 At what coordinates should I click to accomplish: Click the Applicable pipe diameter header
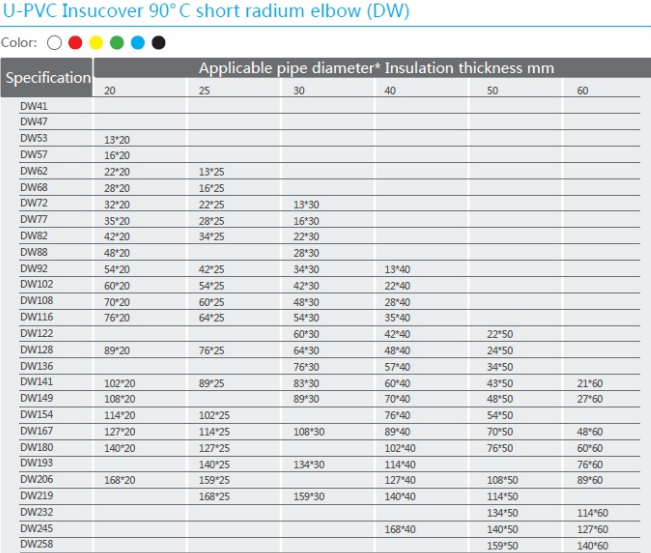click(x=376, y=68)
